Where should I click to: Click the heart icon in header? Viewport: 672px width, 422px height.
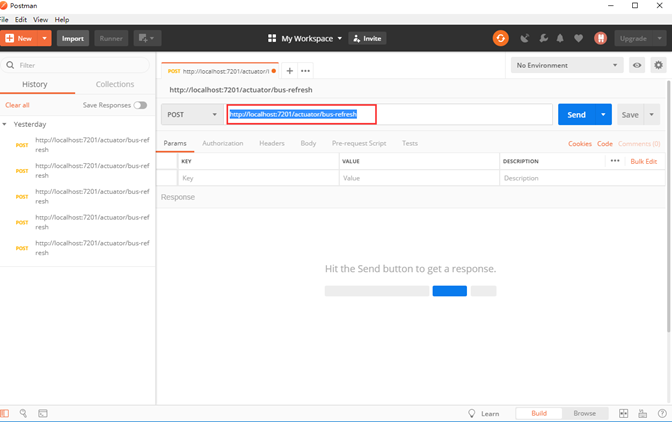coord(578,38)
